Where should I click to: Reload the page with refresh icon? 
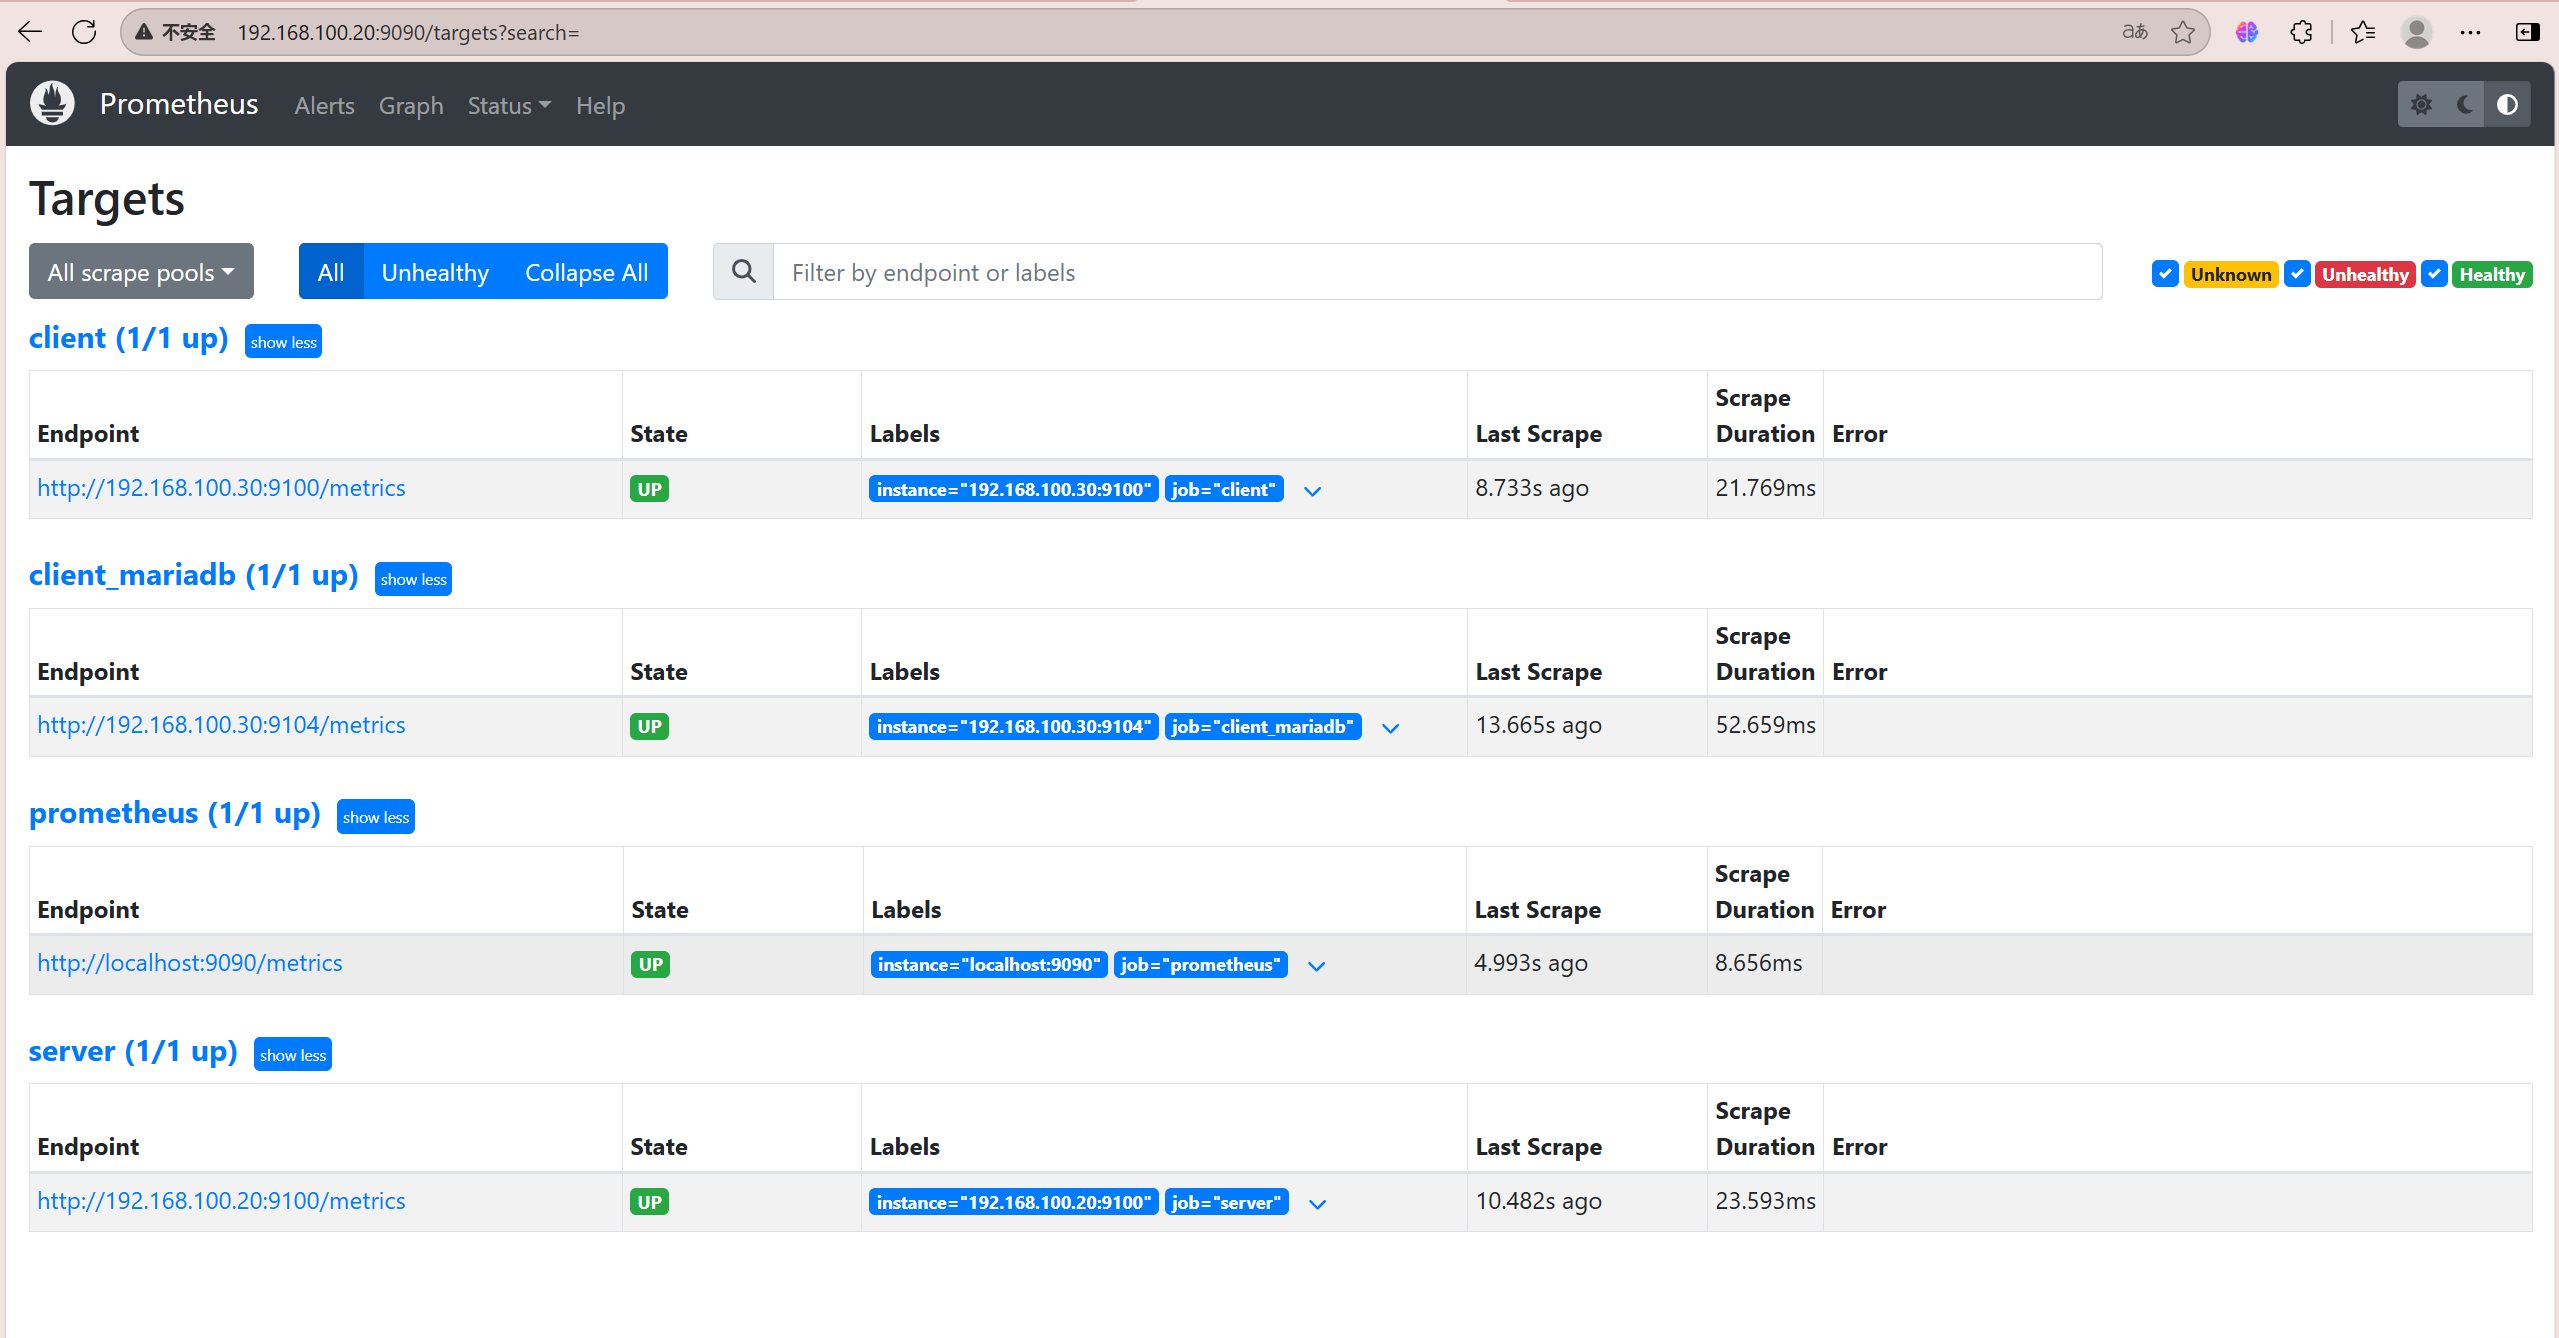coord(84,32)
